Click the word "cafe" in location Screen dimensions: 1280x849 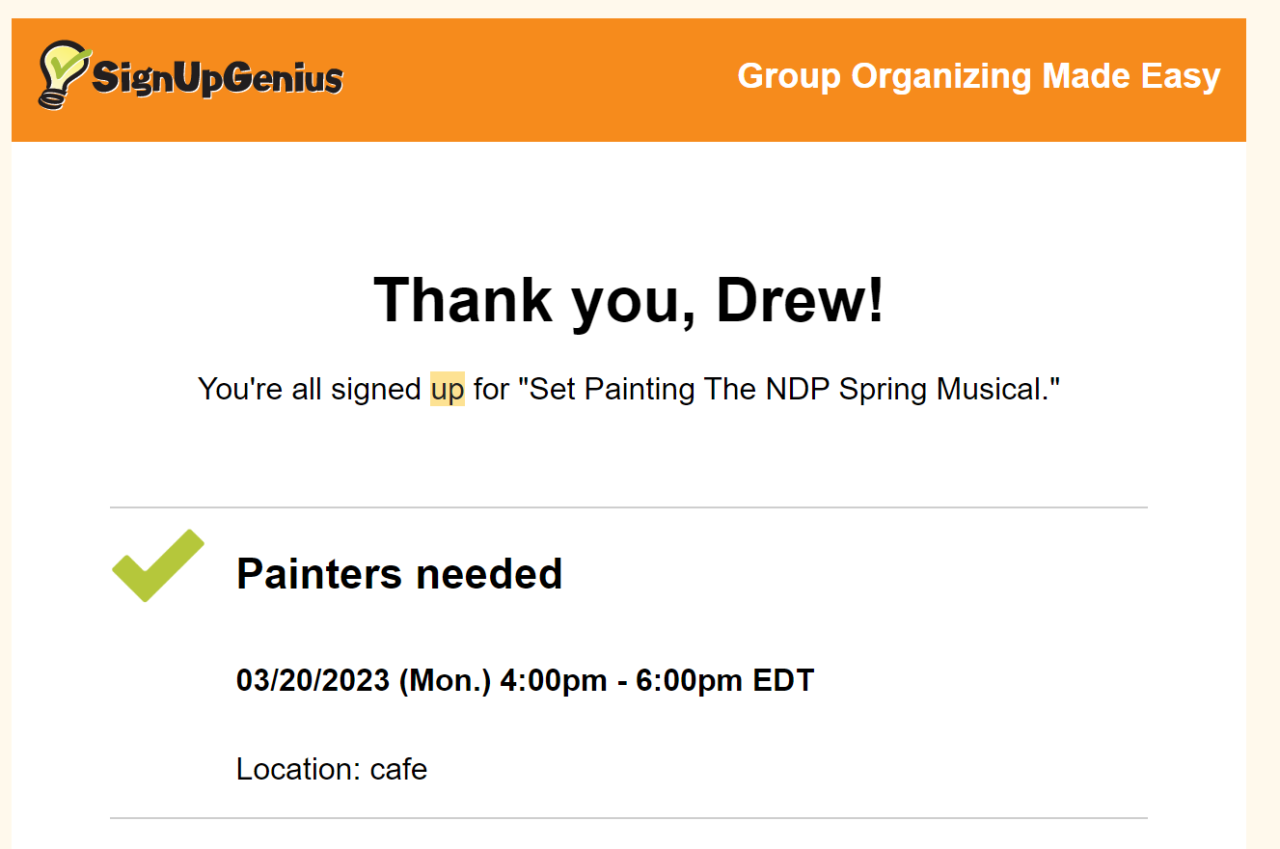tap(398, 769)
